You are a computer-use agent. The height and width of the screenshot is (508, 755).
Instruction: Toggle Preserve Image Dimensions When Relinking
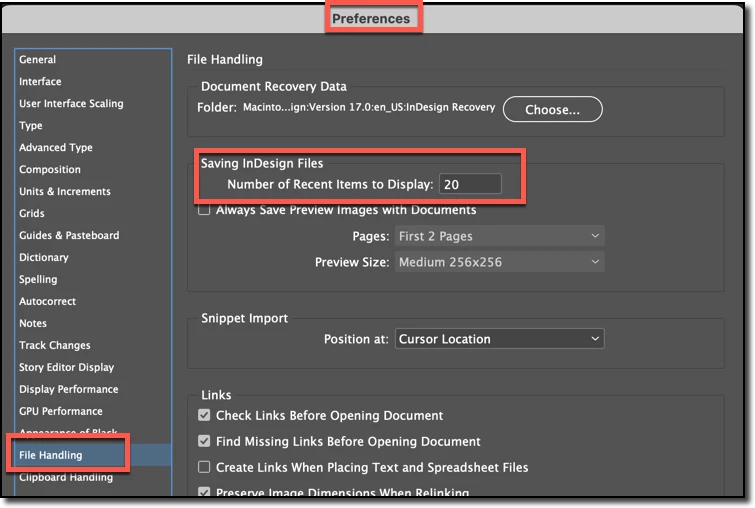tap(204, 492)
